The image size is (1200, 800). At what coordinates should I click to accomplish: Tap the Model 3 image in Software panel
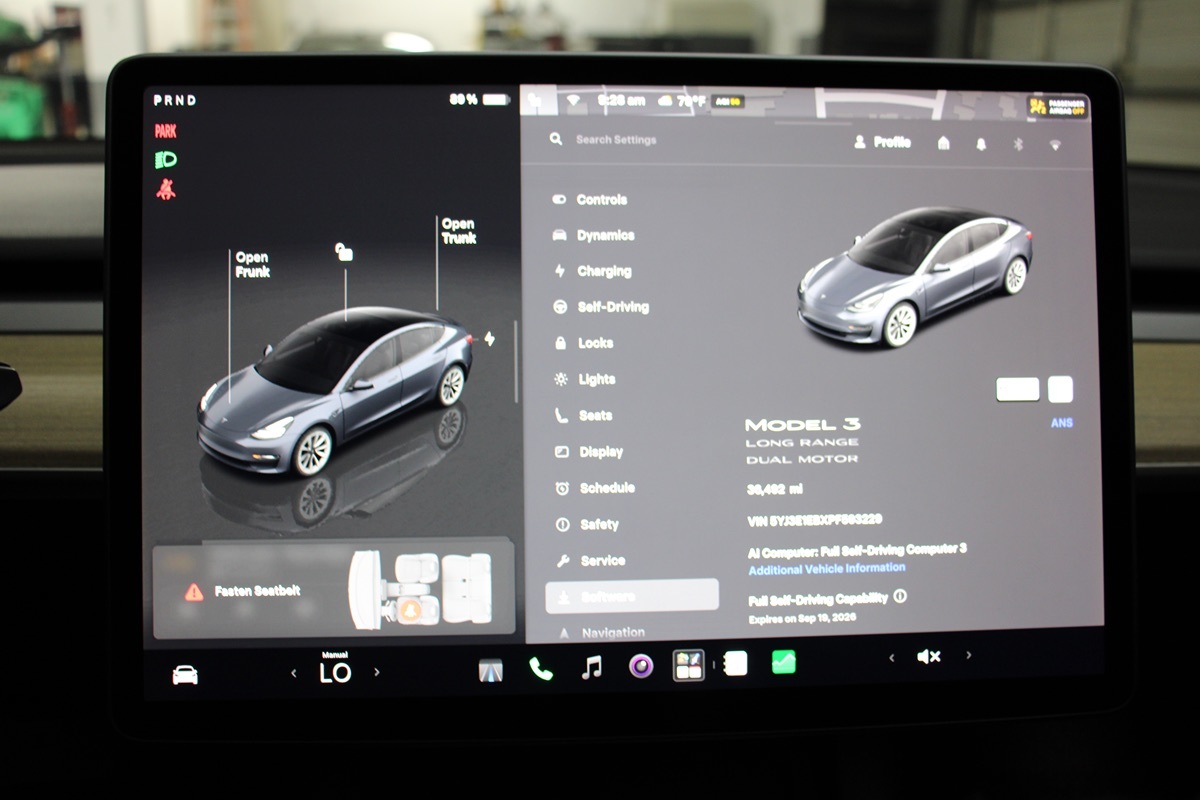(x=914, y=277)
